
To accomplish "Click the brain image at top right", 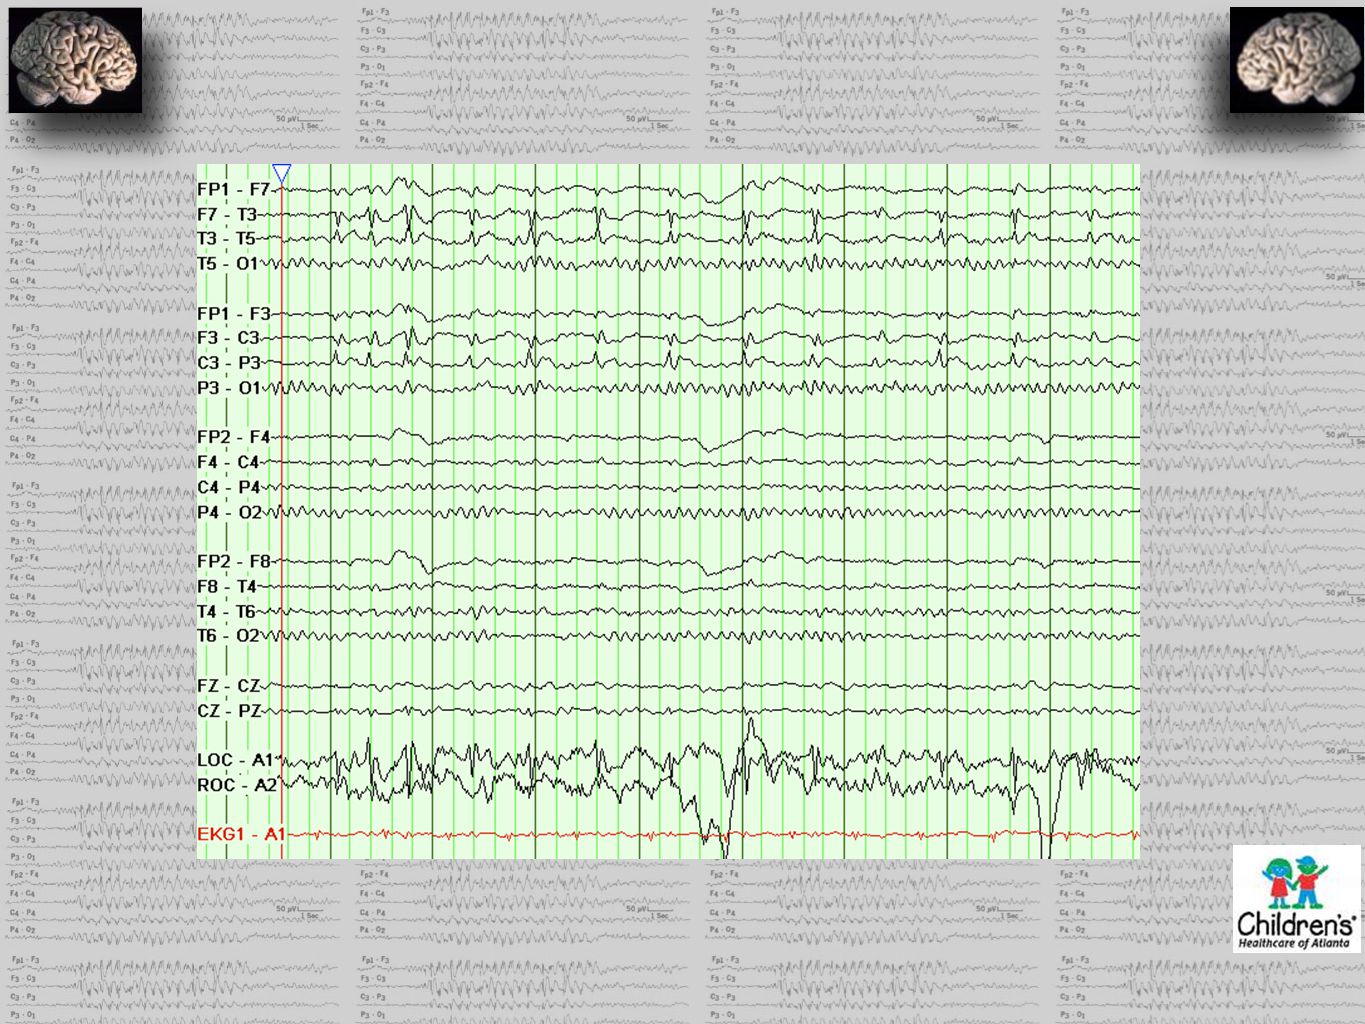I will point(1297,60).
